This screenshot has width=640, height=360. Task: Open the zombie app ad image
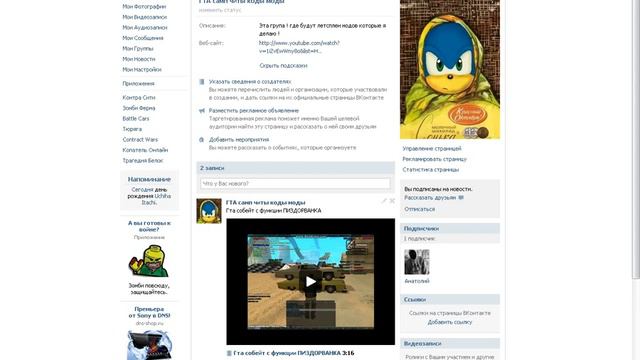coord(149,261)
